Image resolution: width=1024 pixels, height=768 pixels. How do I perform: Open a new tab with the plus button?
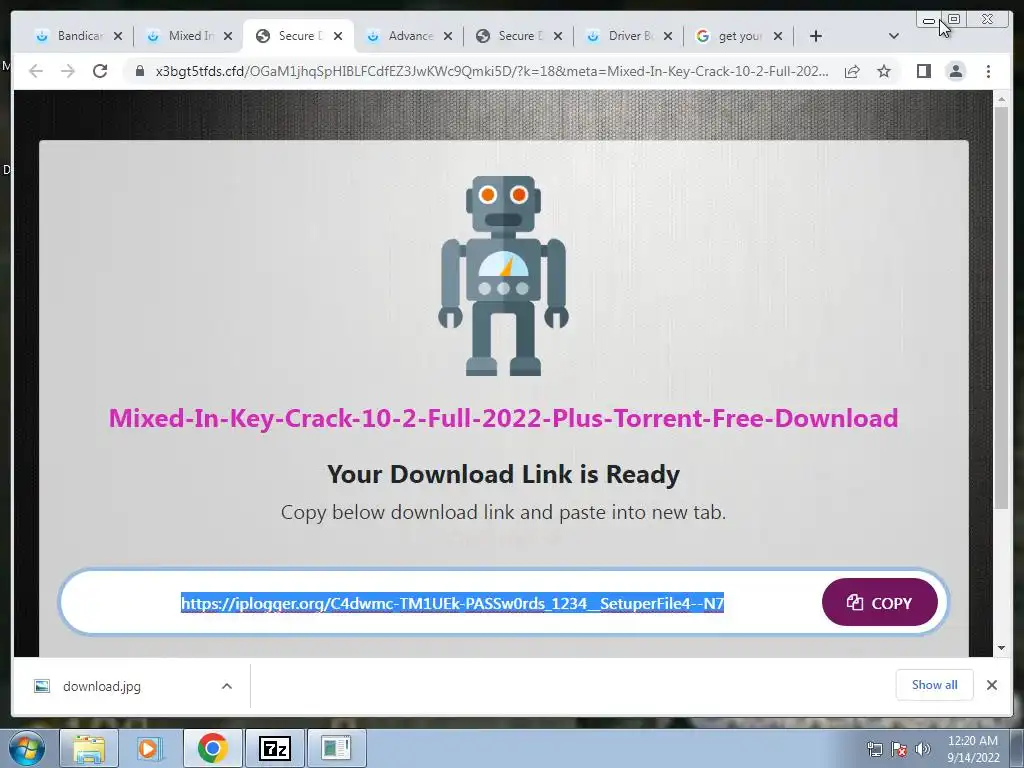(x=816, y=36)
